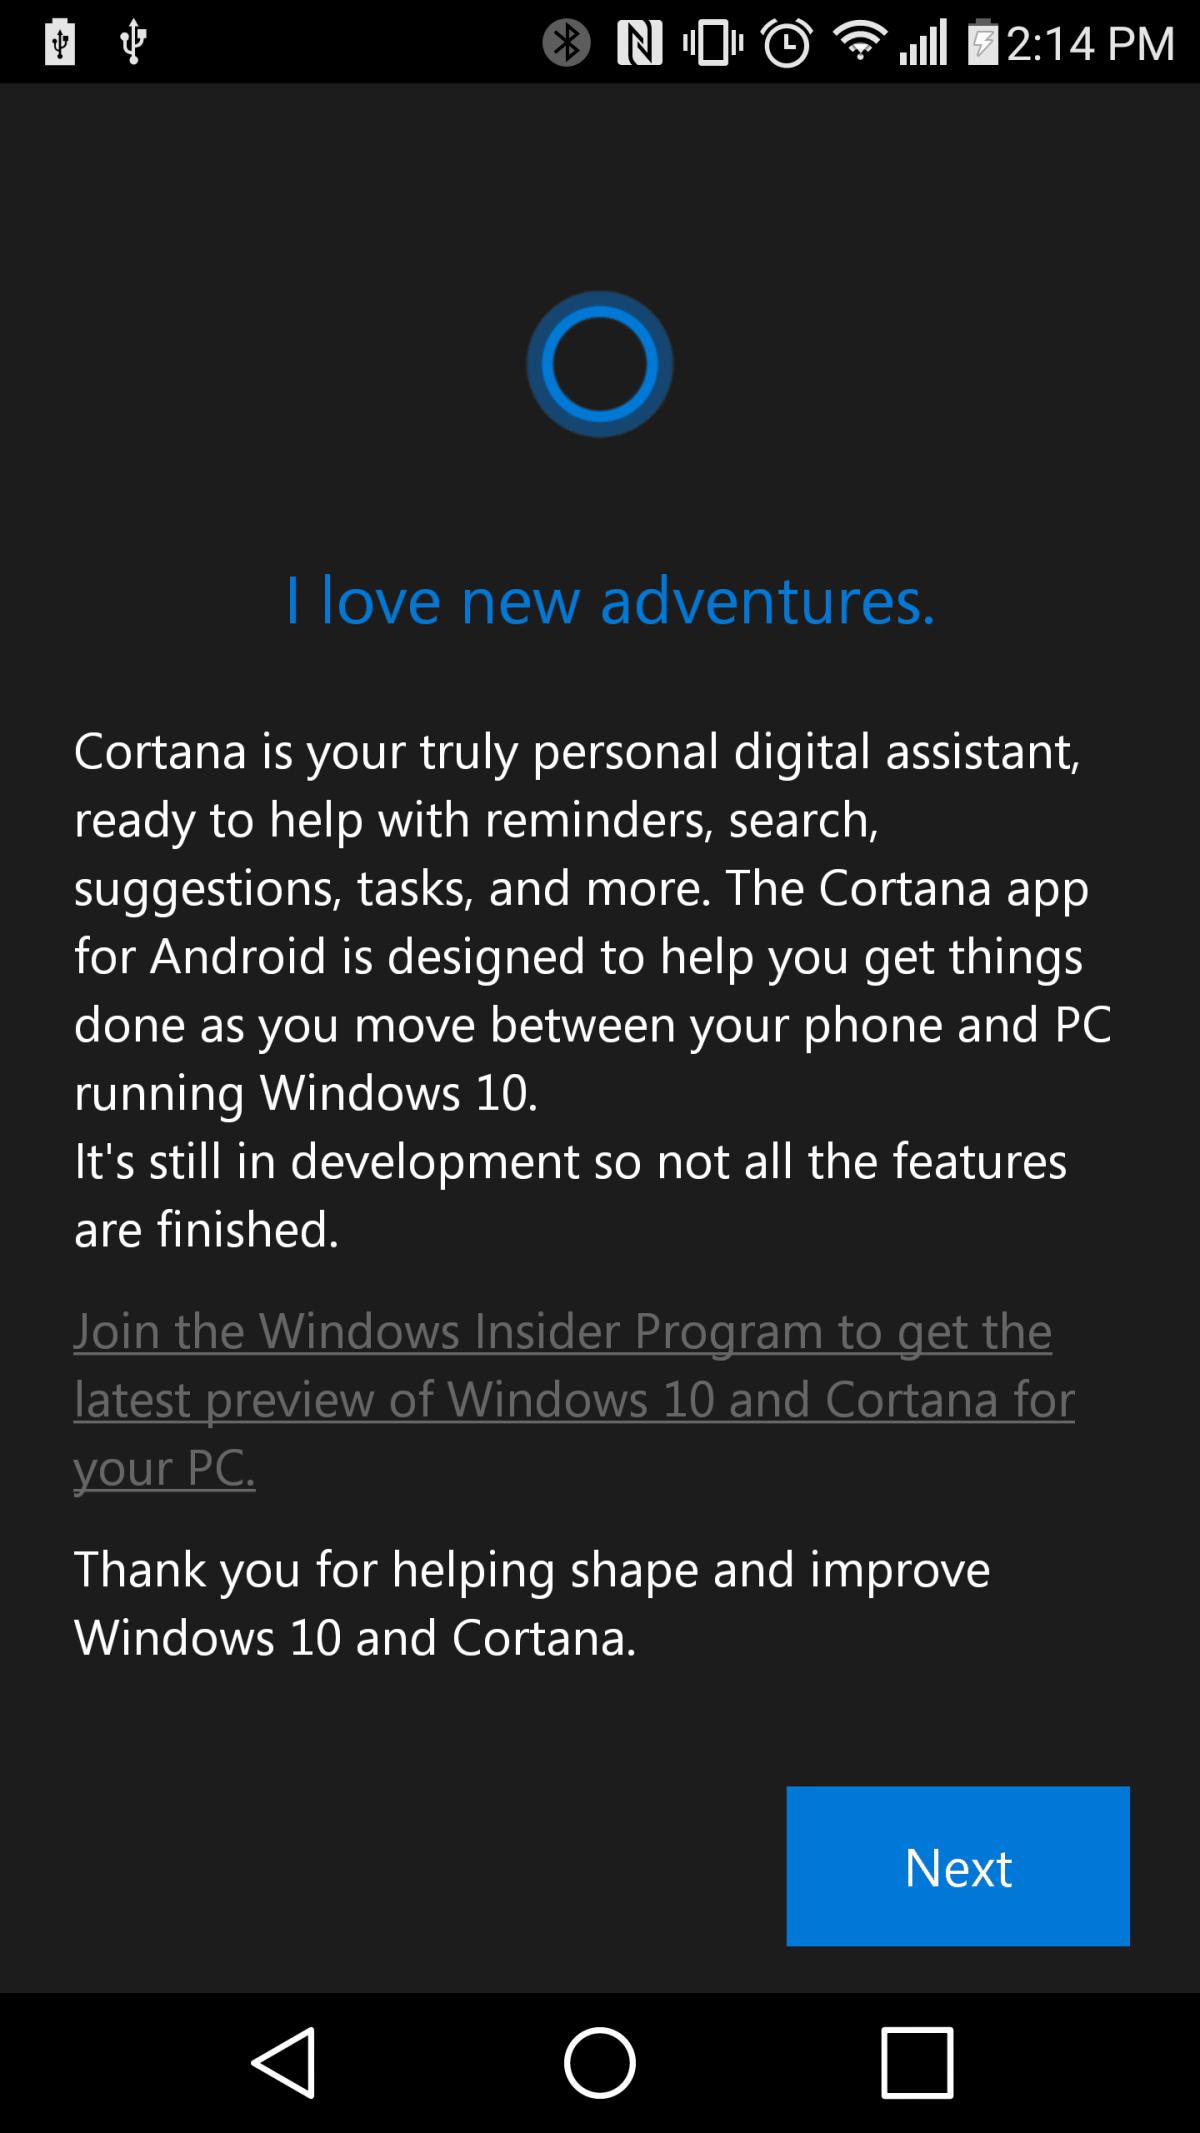
Task: Tap the Wi-Fi signal icon
Action: (x=860, y=41)
